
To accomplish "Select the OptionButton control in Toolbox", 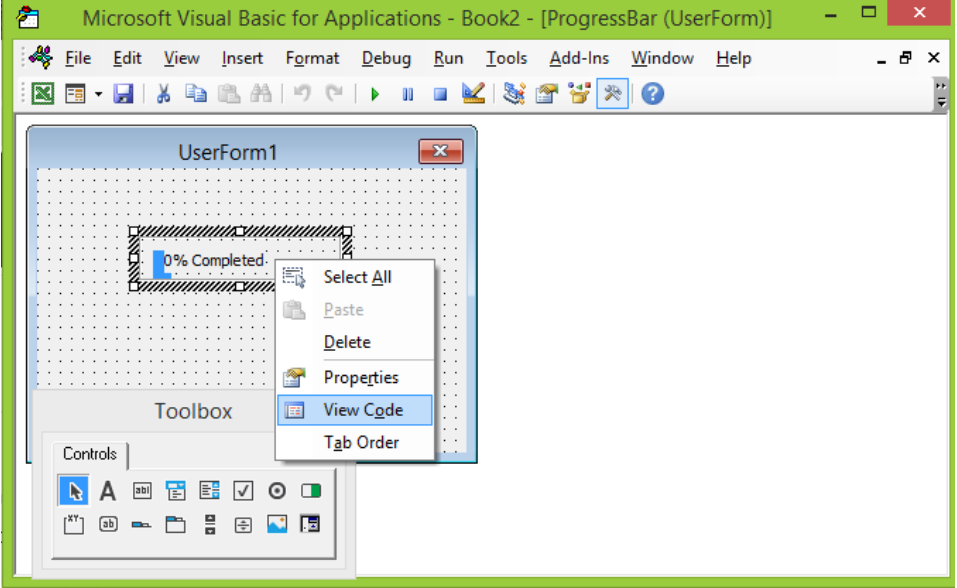I will coord(277,490).
